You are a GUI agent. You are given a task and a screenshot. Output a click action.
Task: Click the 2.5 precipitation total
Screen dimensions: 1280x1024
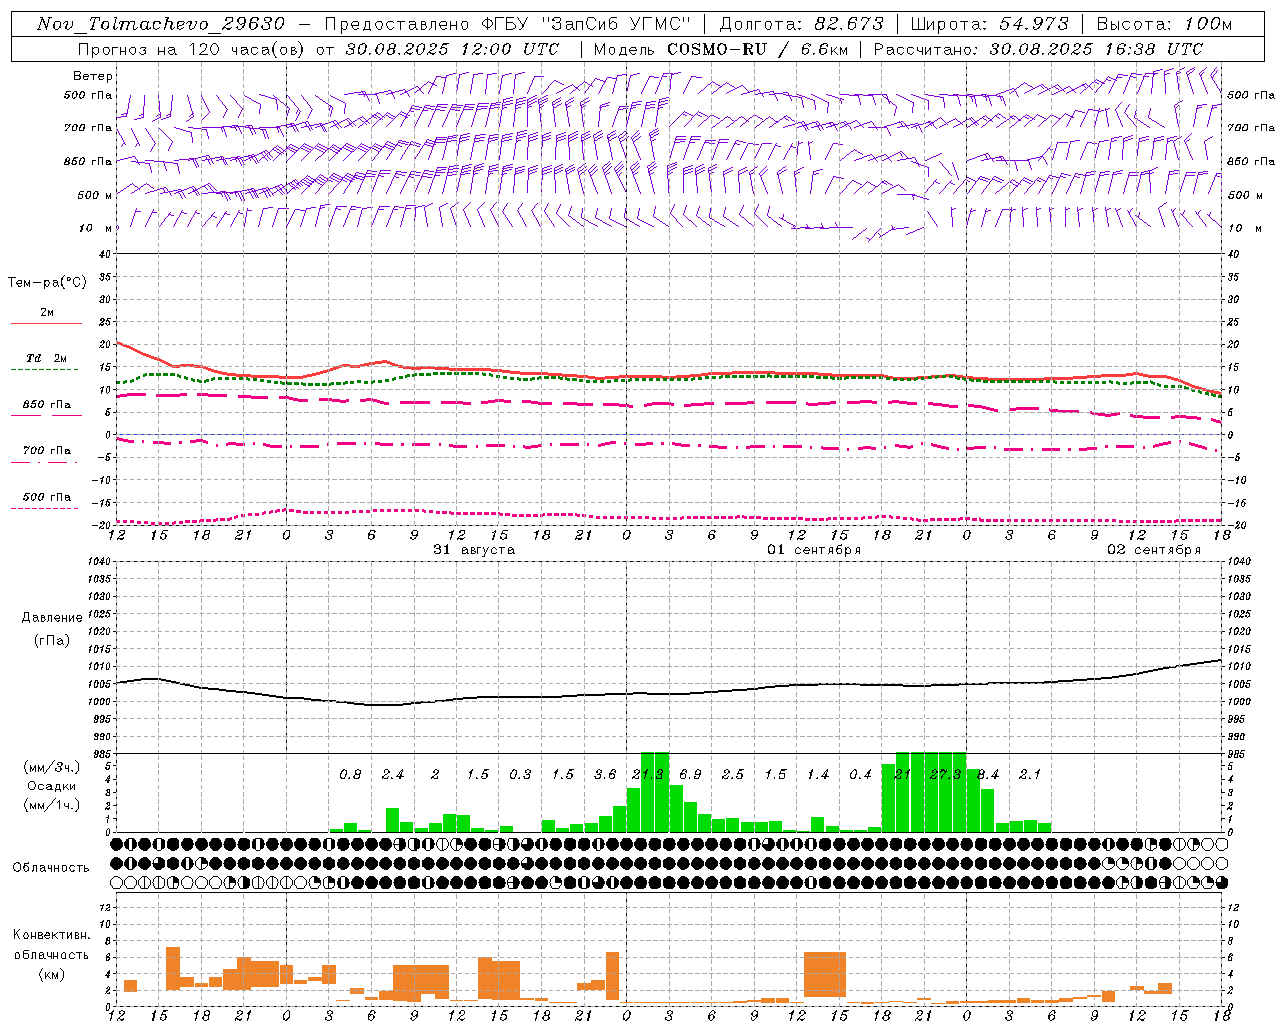point(733,775)
